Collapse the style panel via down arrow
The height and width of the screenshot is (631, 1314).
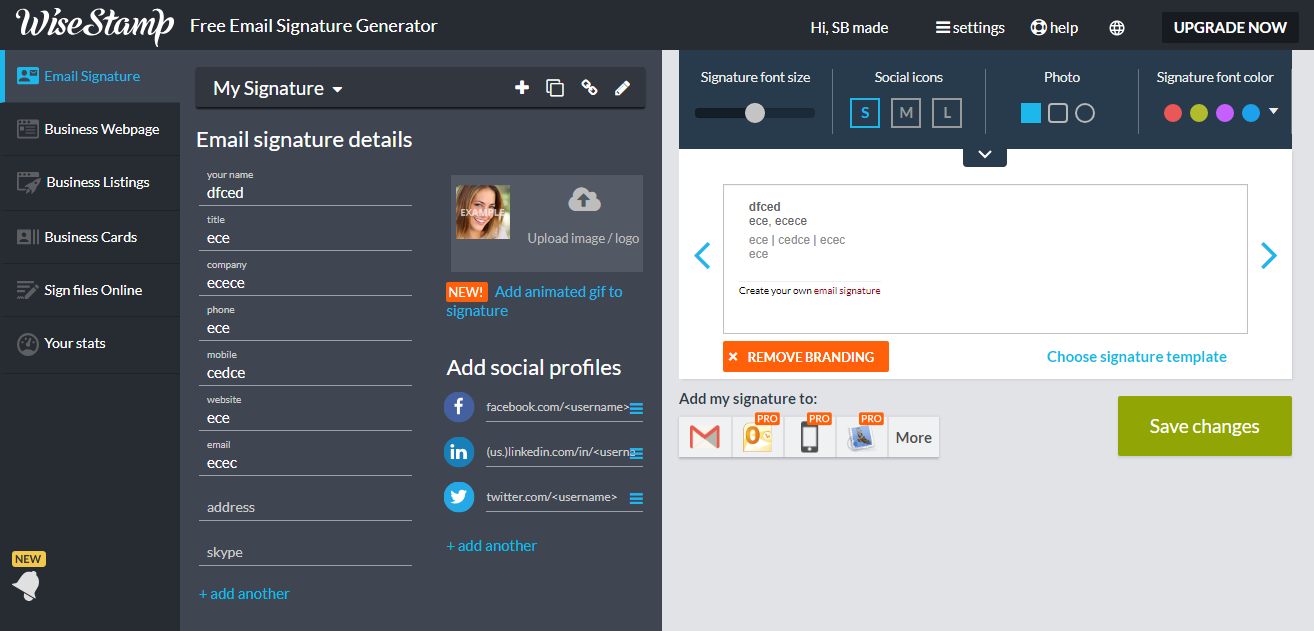tap(985, 155)
